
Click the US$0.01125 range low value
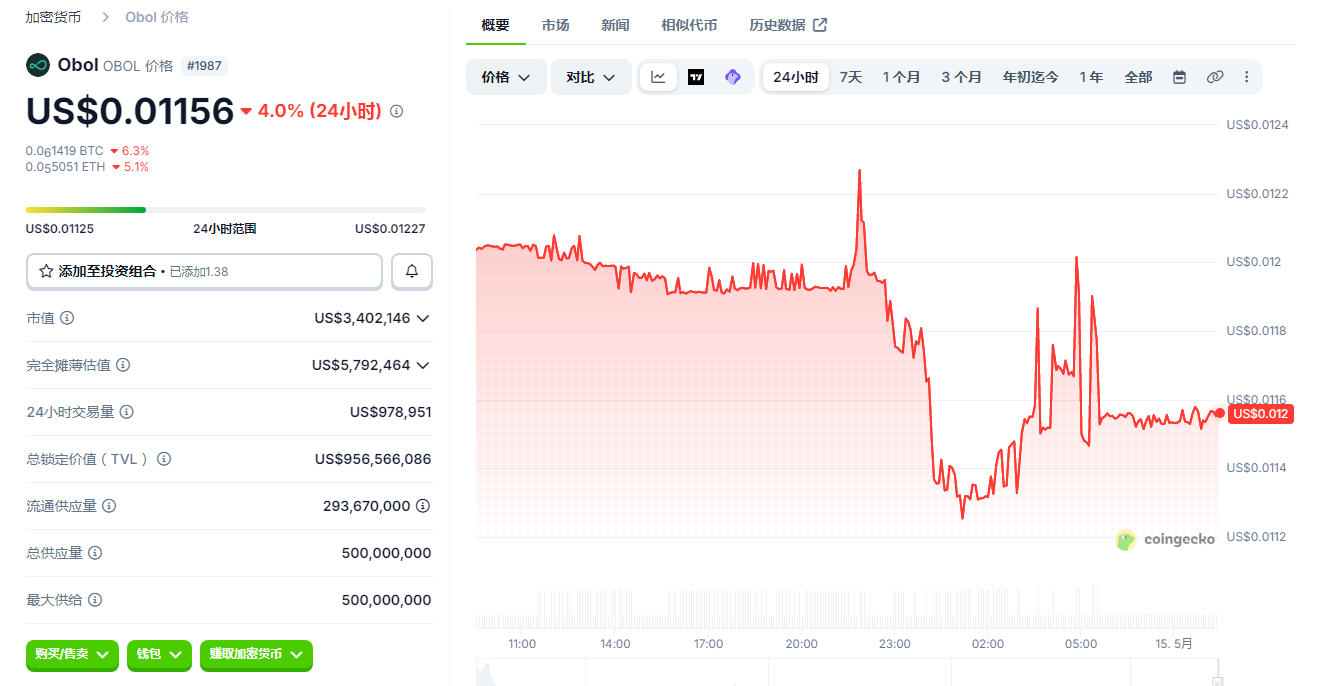60,229
